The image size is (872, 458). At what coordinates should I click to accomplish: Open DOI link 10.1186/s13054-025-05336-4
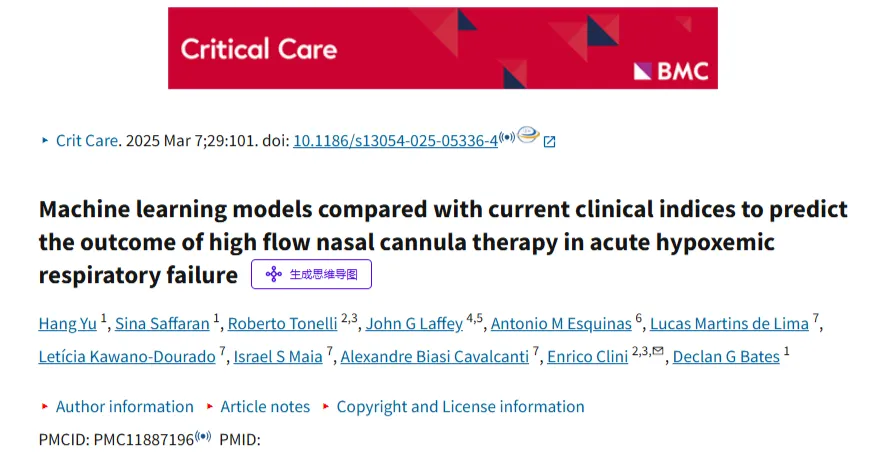pyautogui.click(x=395, y=141)
